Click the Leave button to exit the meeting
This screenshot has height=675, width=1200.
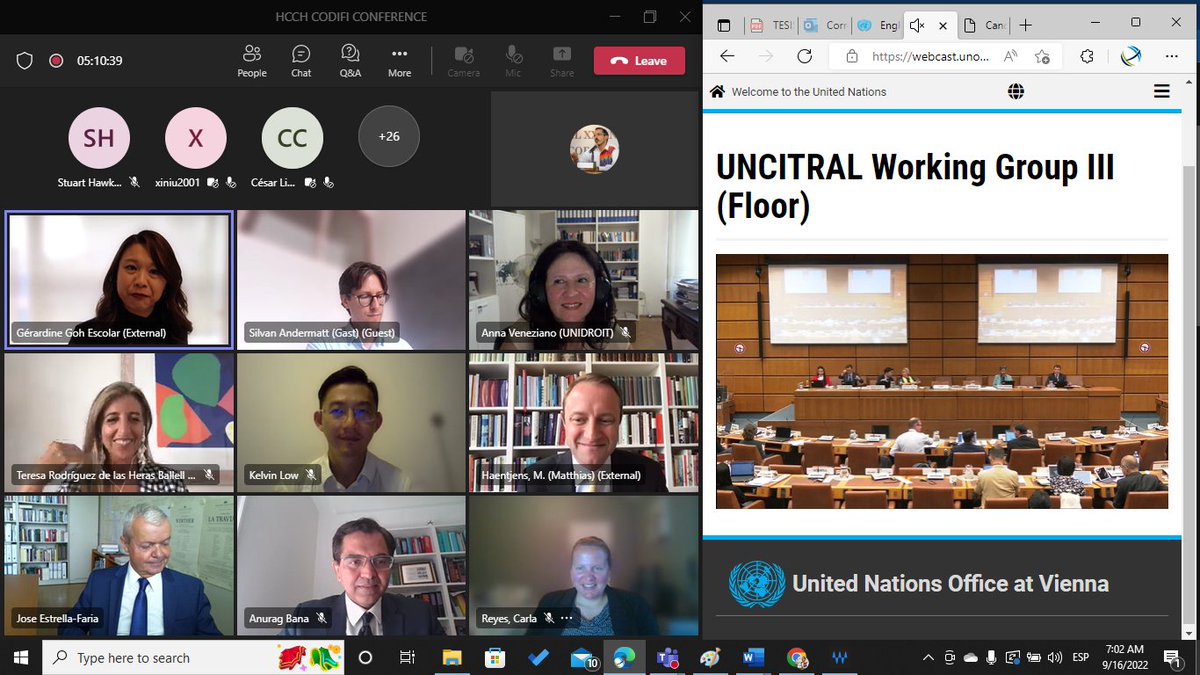click(639, 60)
